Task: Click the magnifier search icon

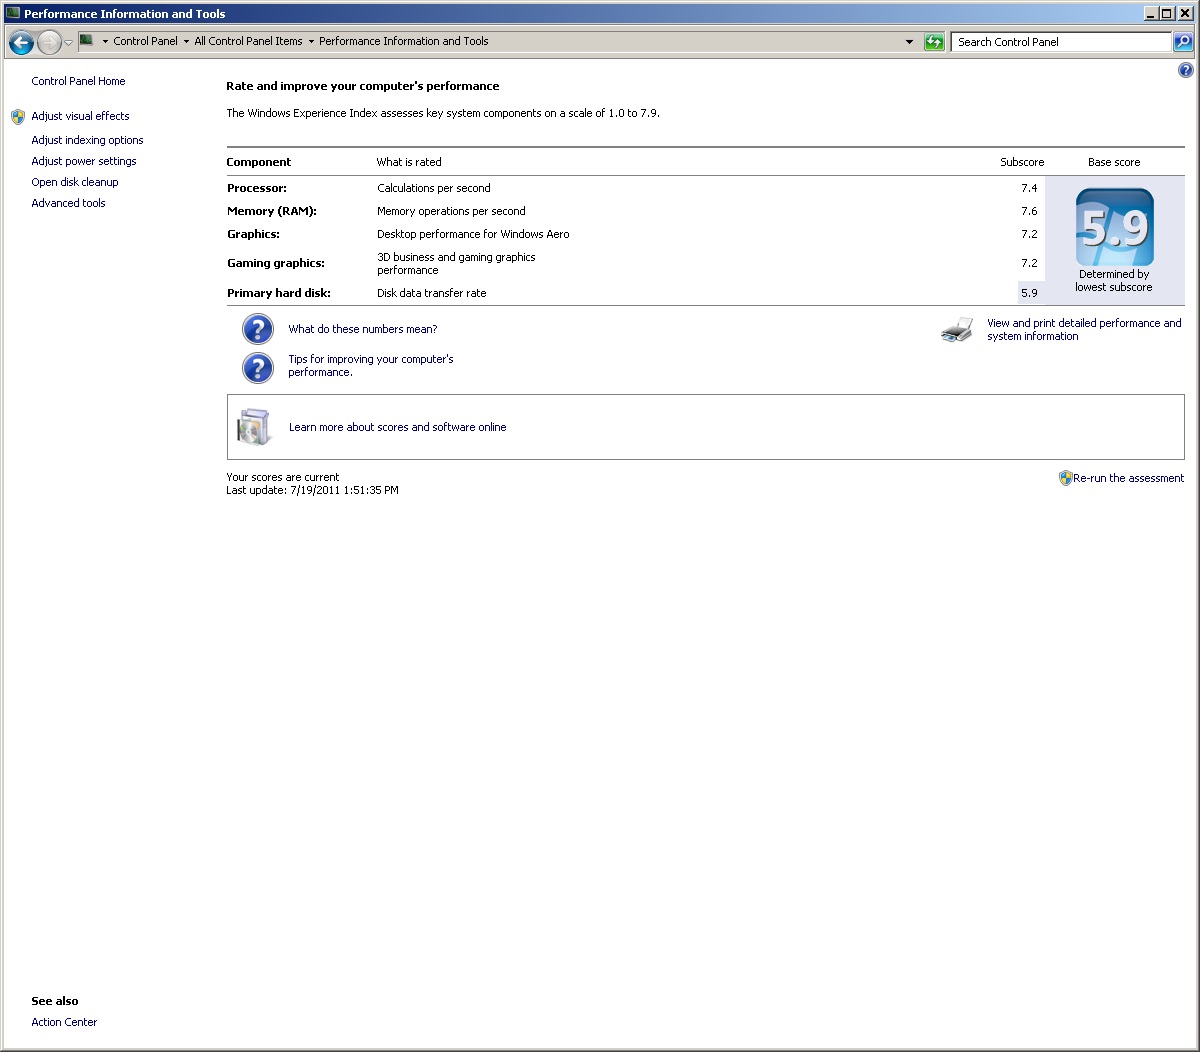Action: [1183, 42]
